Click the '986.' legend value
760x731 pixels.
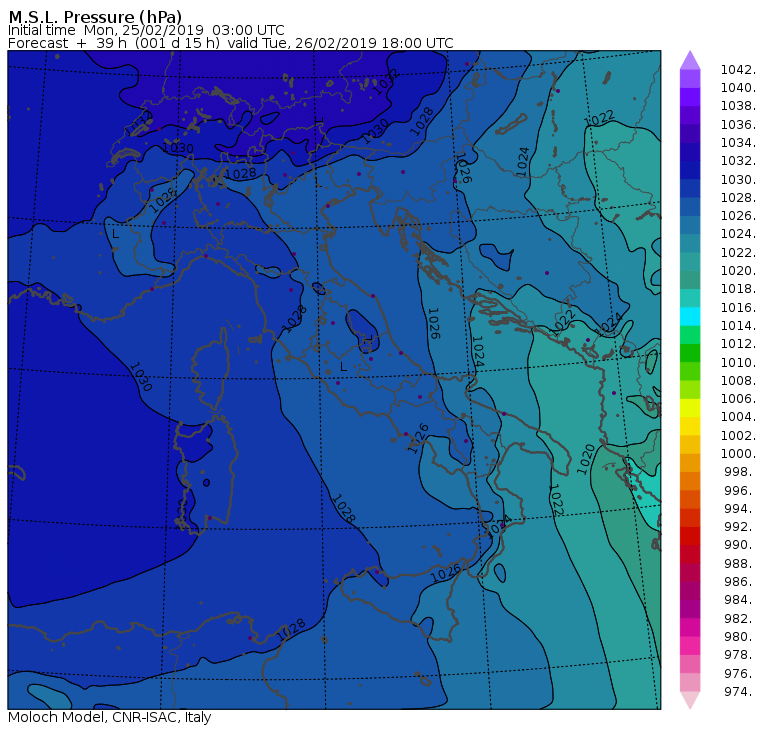(740, 581)
